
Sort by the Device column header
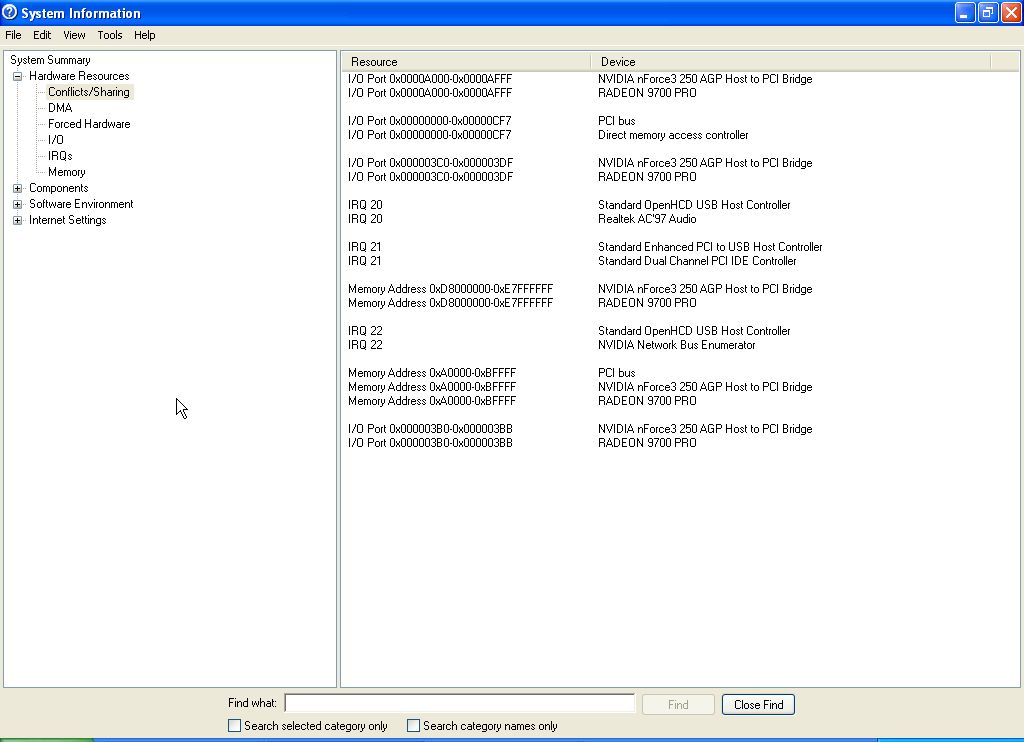[791, 62]
